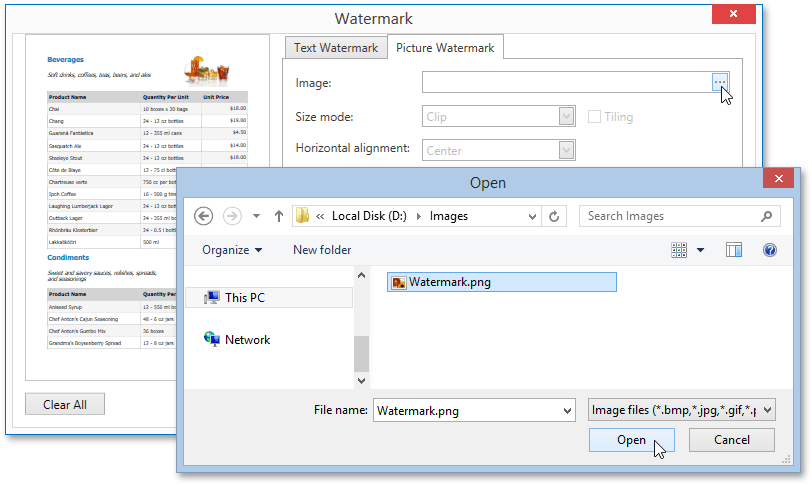Expand the address bar path dropdown
Viewport: 812px width, 485px height.
pyautogui.click(x=532, y=216)
